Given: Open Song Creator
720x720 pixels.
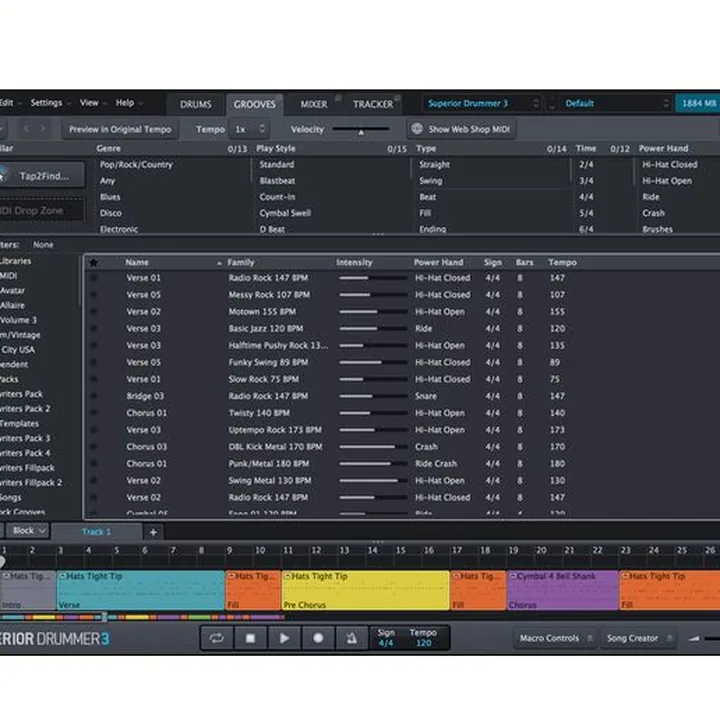Looking at the screenshot, I should (x=638, y=638).
